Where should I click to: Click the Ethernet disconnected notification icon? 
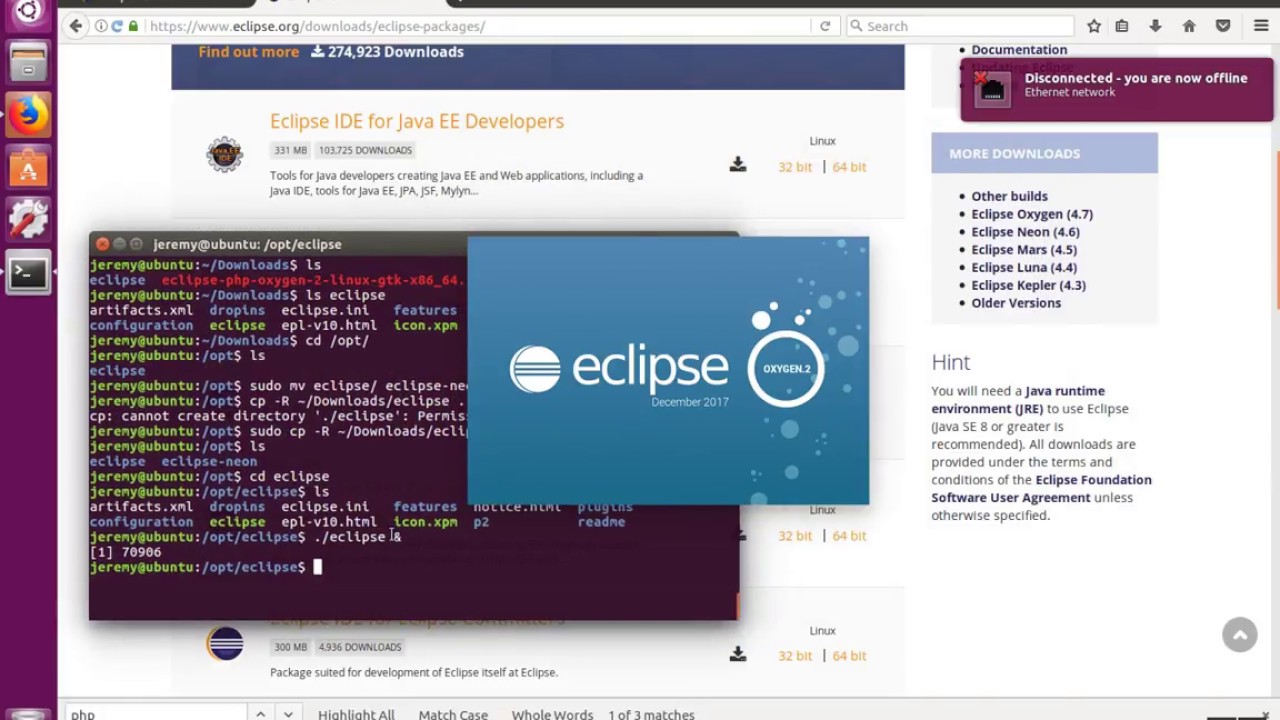click(992, 88)
